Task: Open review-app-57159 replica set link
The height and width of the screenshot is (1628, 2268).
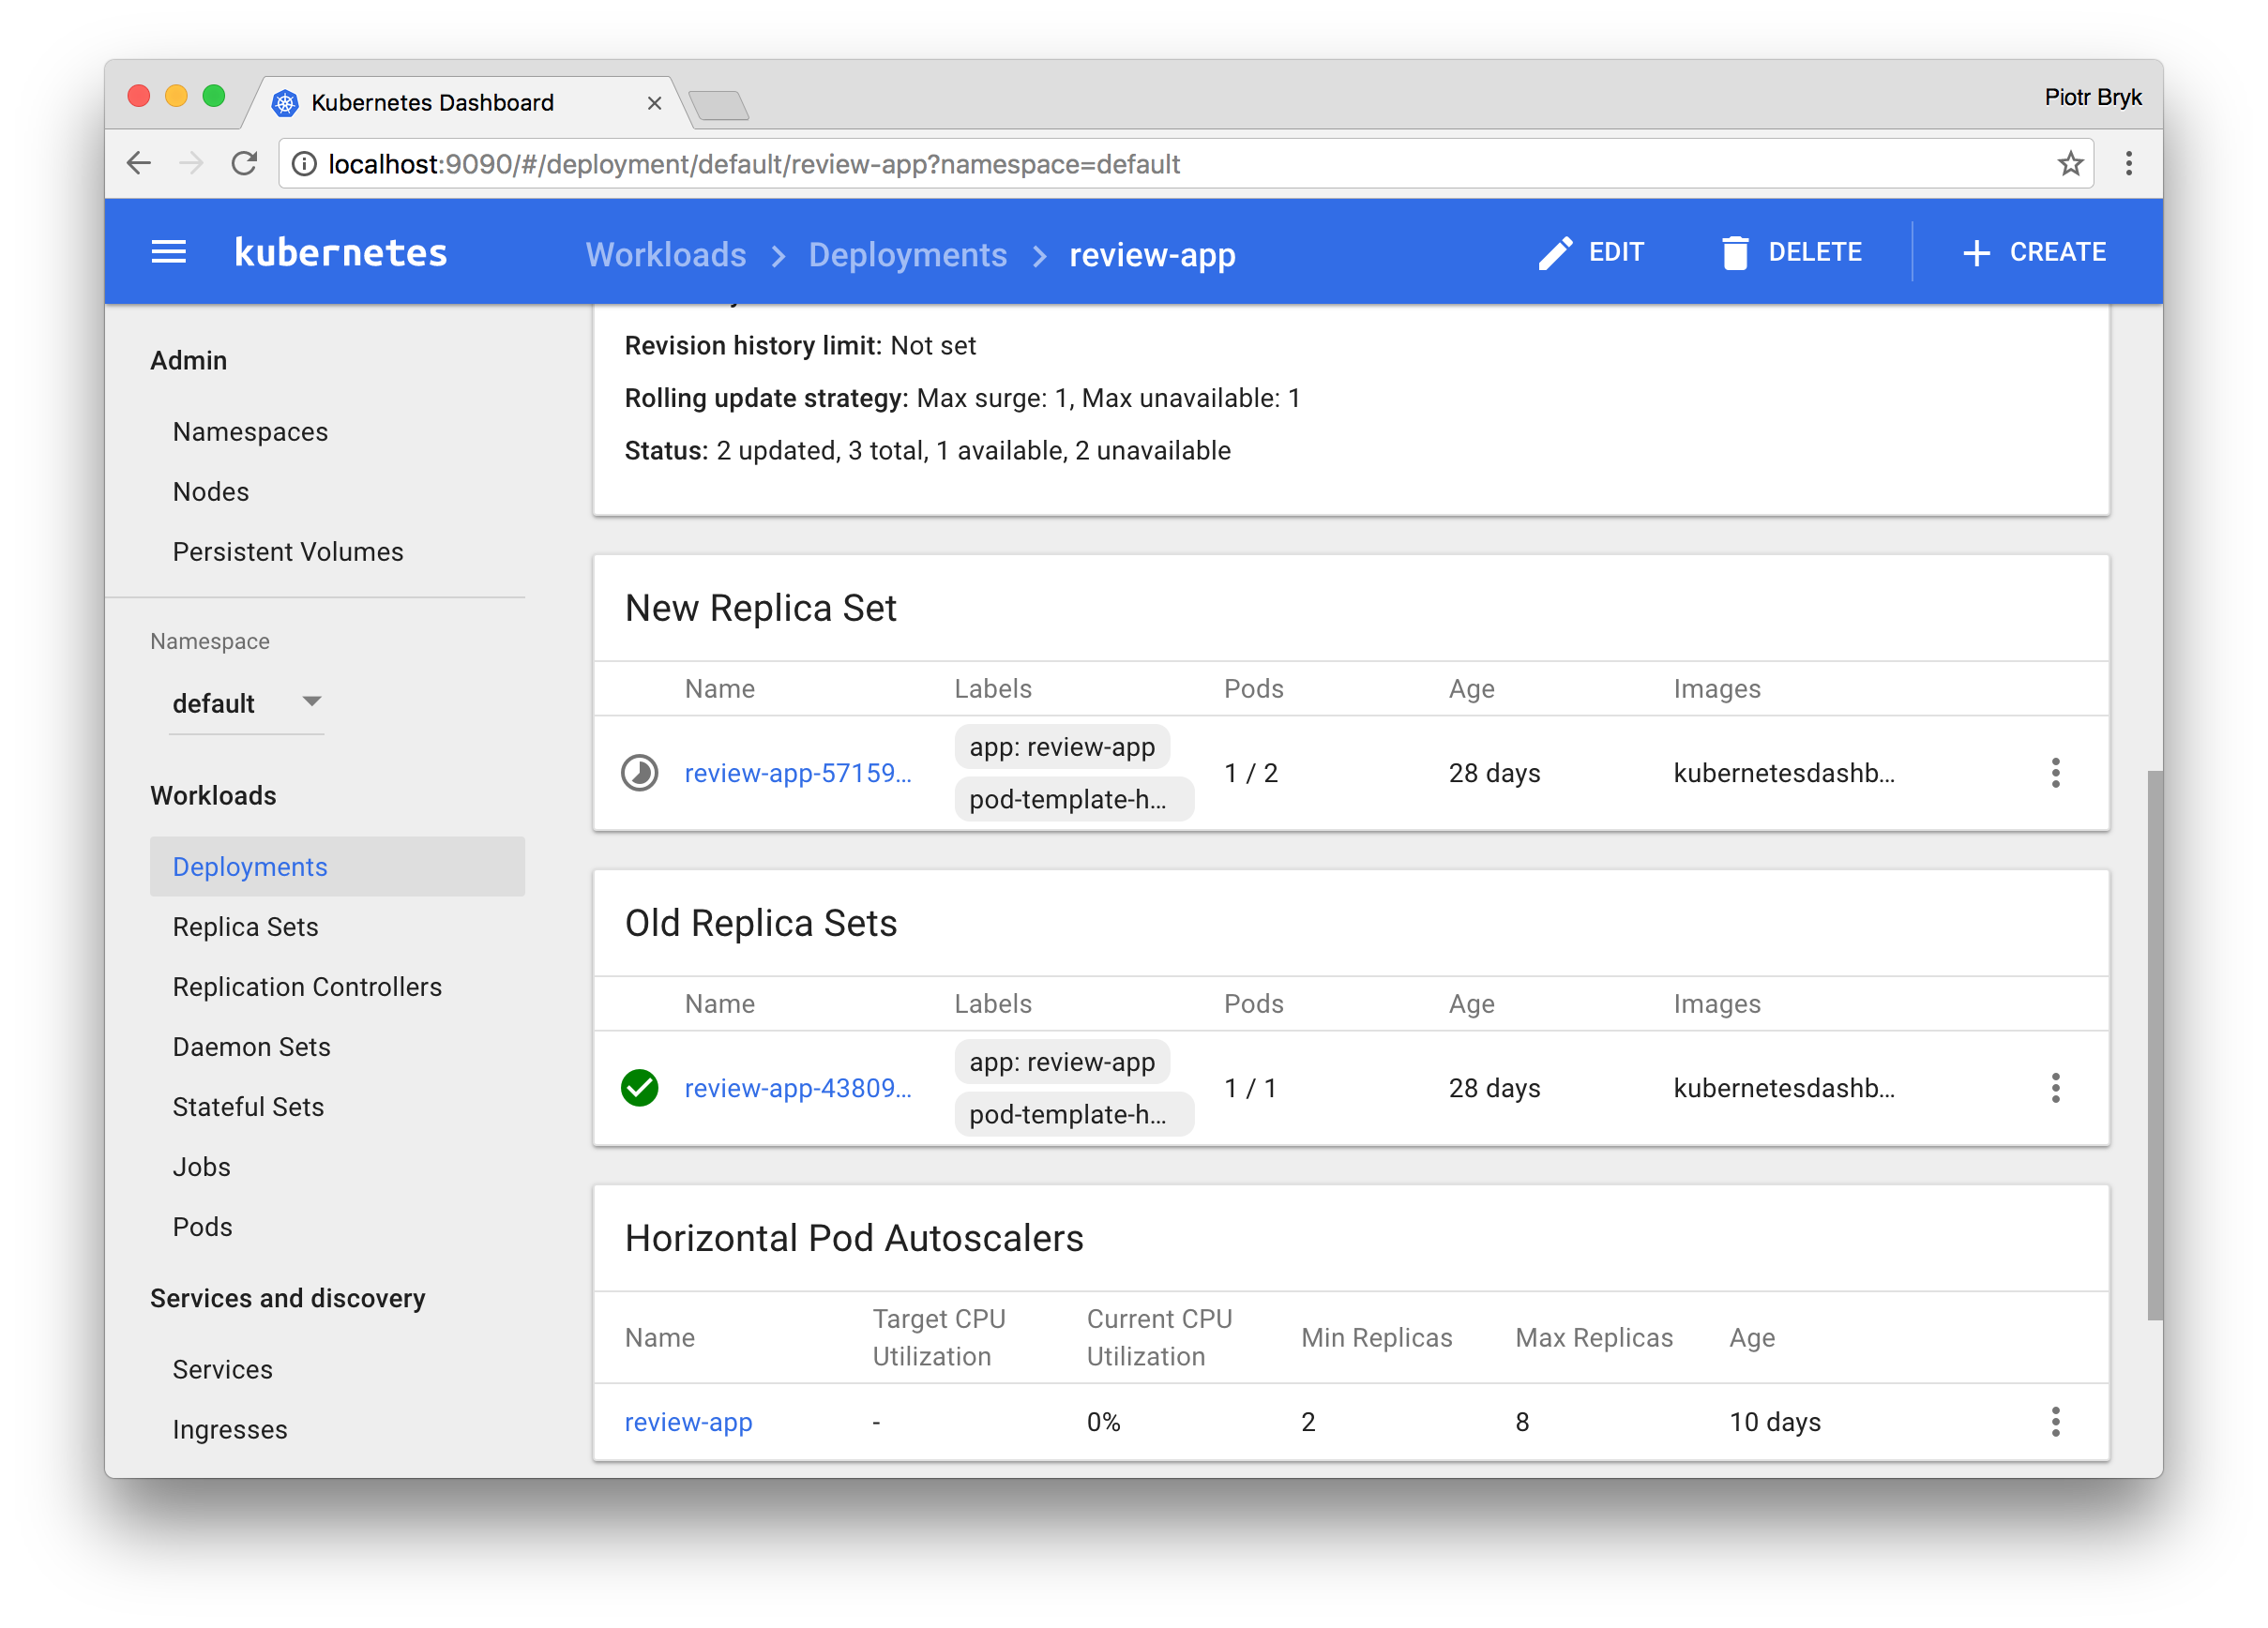Action: click(x=797, y=773)
